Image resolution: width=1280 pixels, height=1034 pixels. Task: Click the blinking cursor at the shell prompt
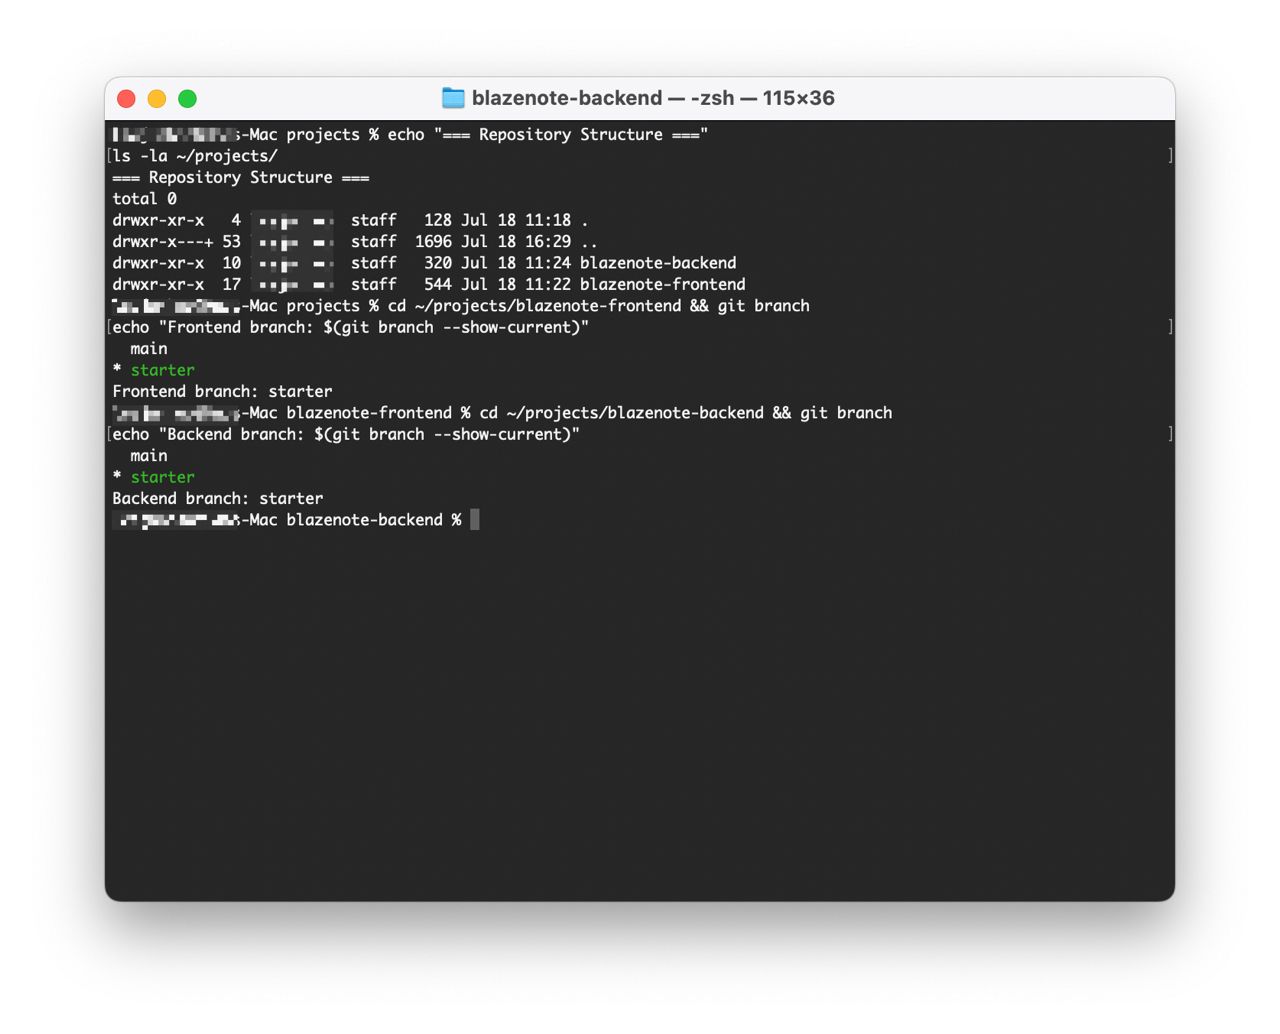[475, 519]
